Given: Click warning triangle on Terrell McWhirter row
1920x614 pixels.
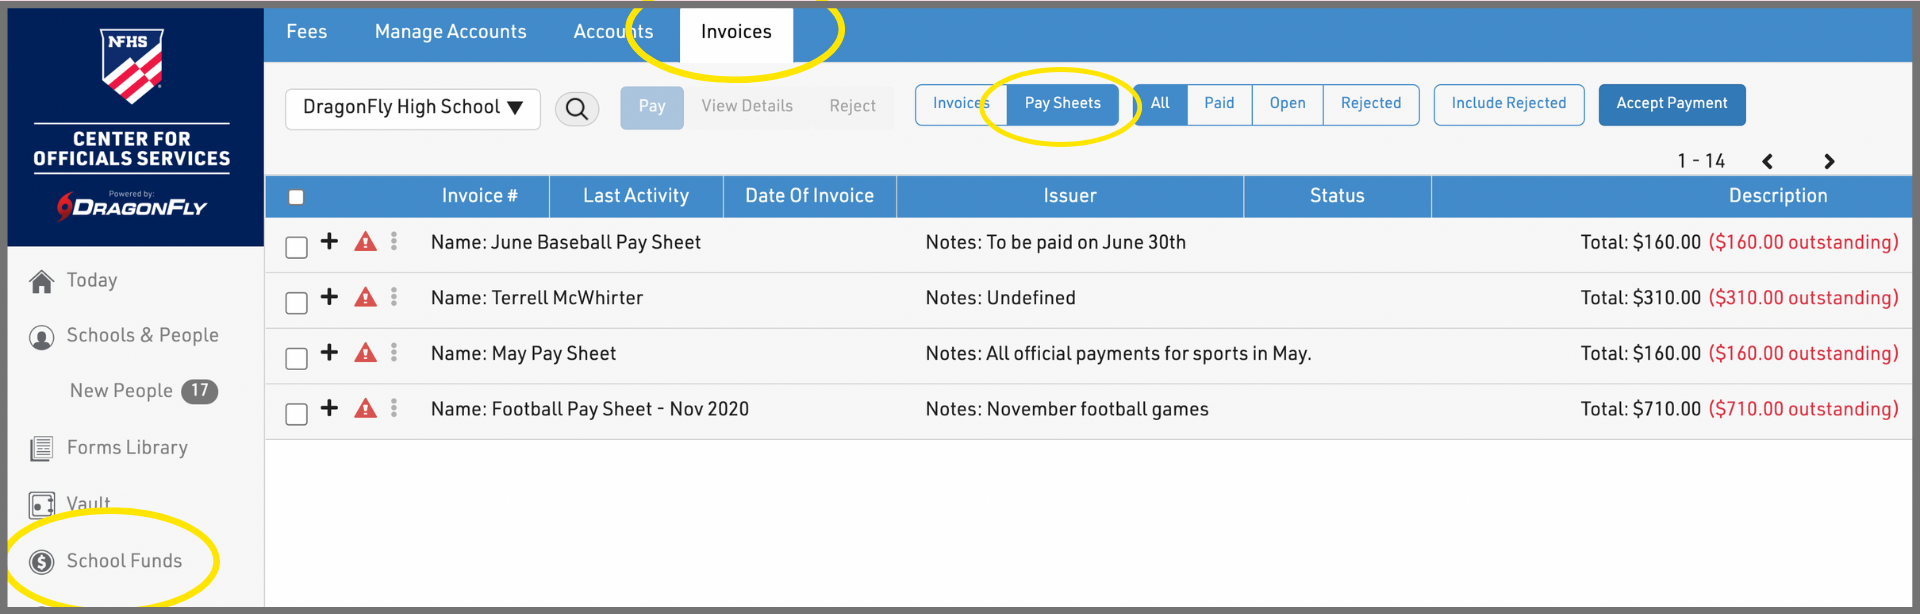Looking at the screenshot, I should pyautogui.click(x=366, y=298).
